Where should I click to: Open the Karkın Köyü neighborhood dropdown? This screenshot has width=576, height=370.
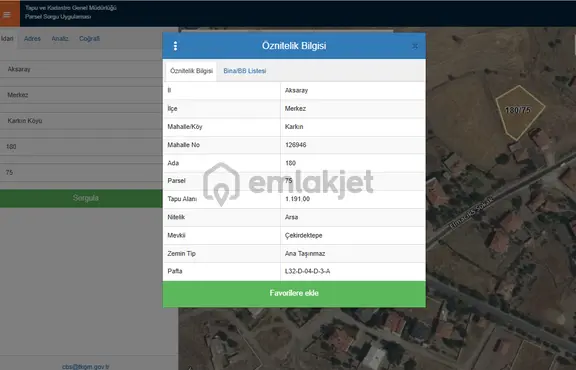pos(81,121)
